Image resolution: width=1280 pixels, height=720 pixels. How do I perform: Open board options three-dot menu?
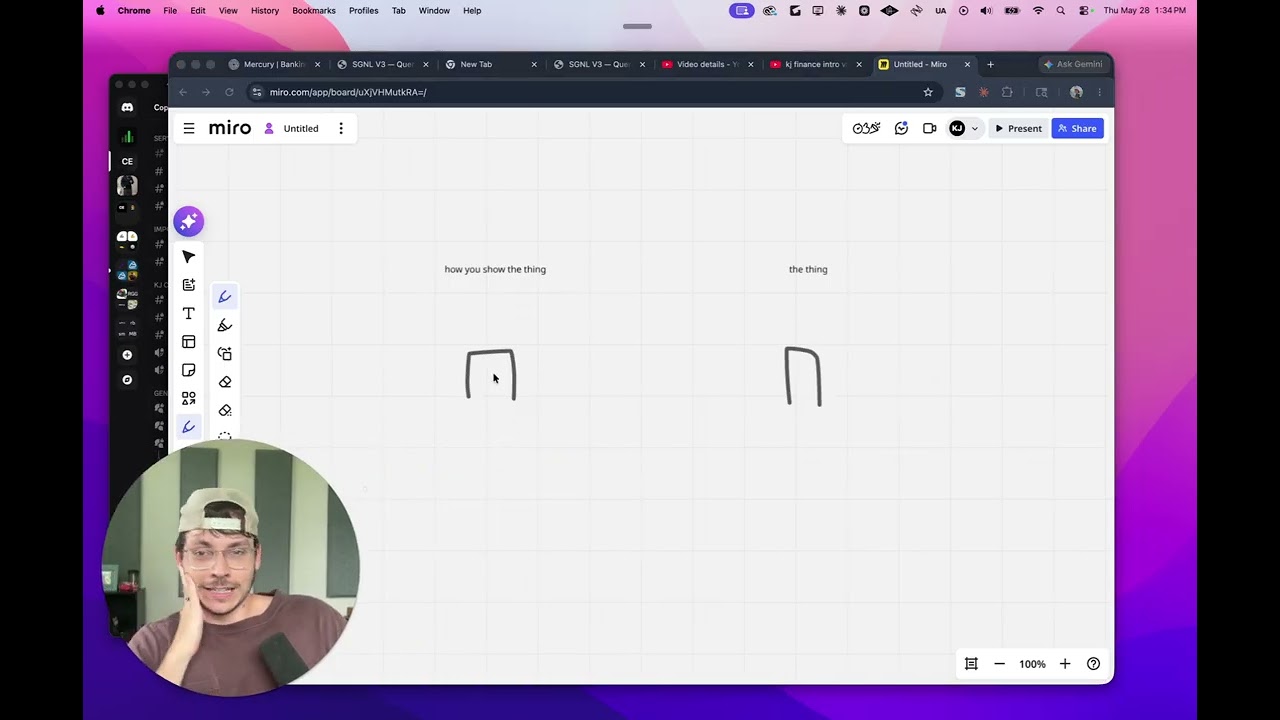coord(341,128)
